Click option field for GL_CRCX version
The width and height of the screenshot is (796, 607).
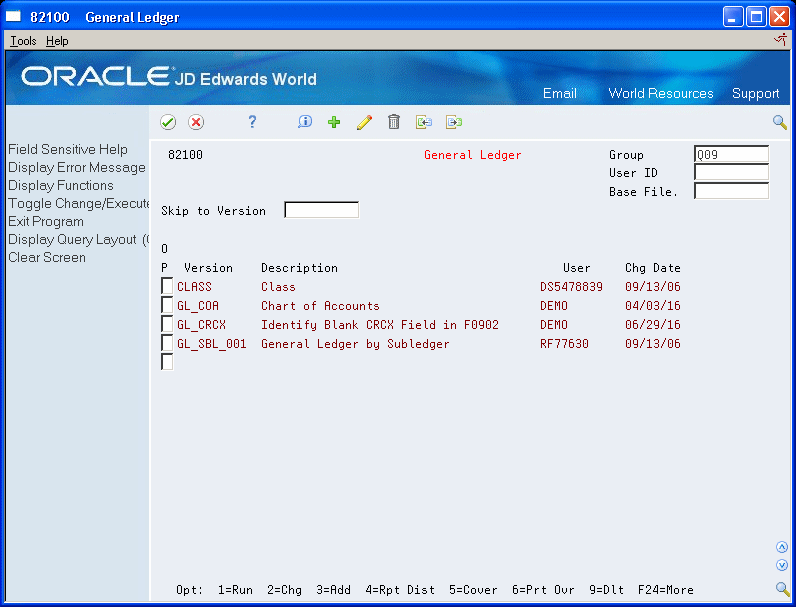(x=167, y=324)
